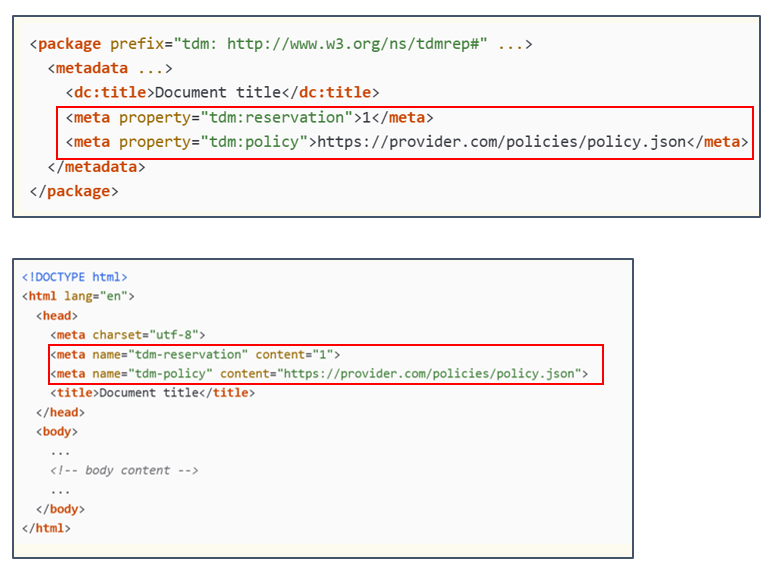The width and height of the screenshot is (776, 580).
Task: Click the meta name tdm-reservation line
Action: coord(195,354)
